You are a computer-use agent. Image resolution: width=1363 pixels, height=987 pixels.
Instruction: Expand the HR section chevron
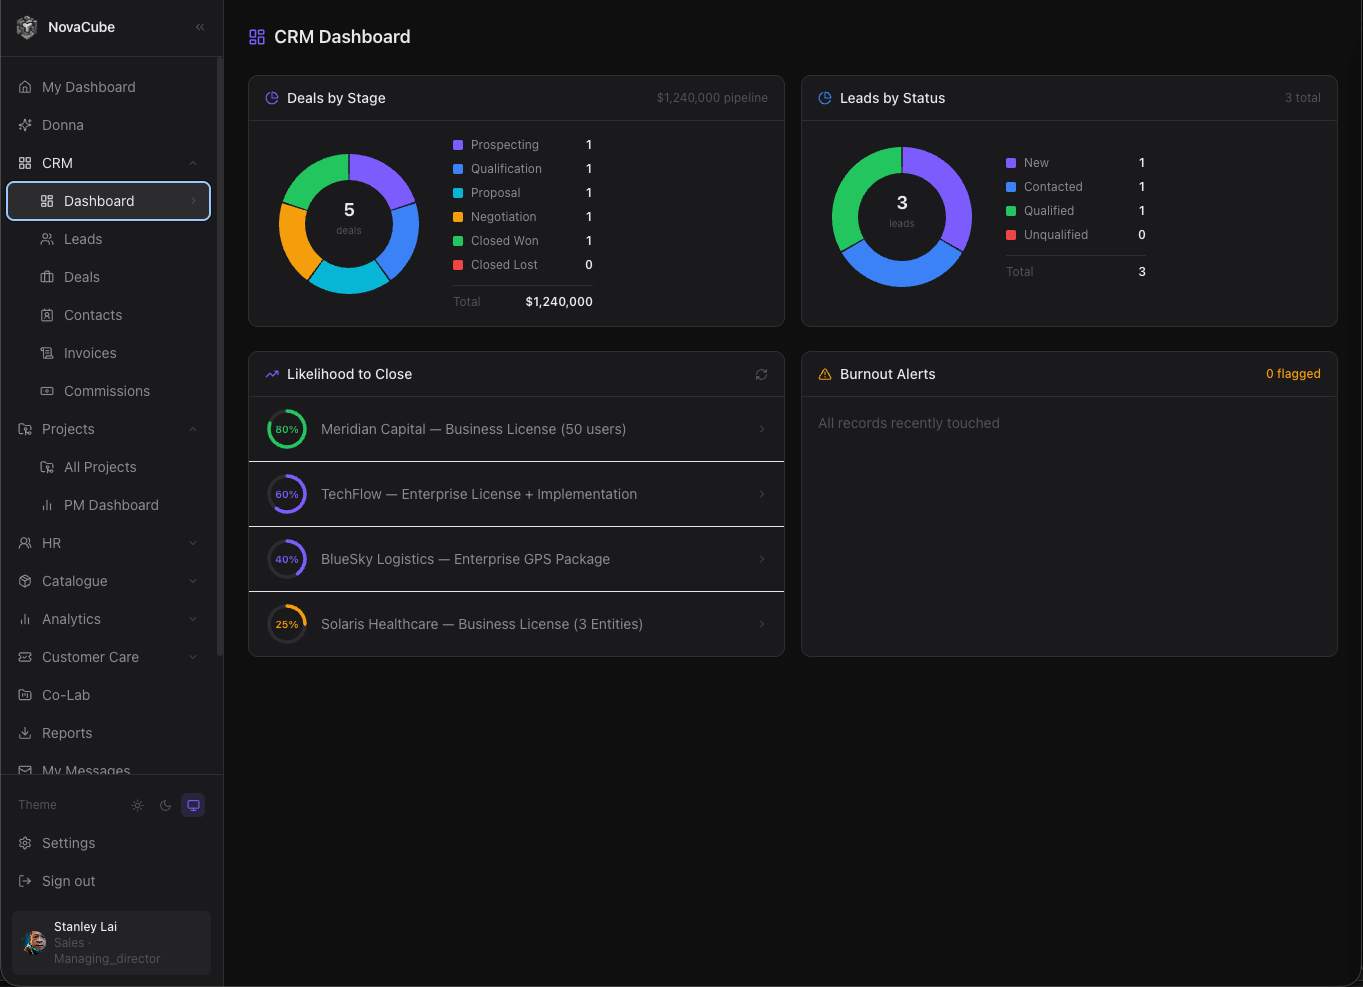(193, 543)
